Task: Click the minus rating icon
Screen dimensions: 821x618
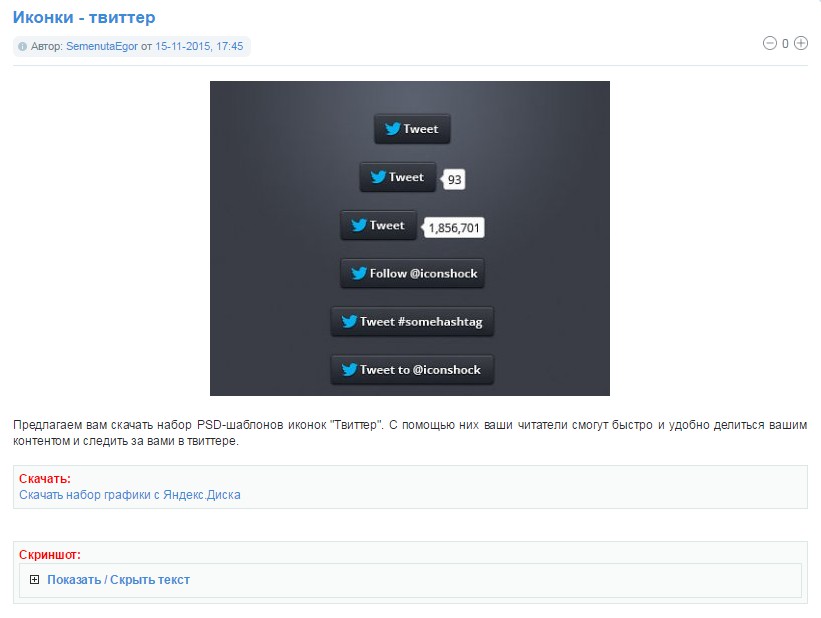Action: click(770, 43)
